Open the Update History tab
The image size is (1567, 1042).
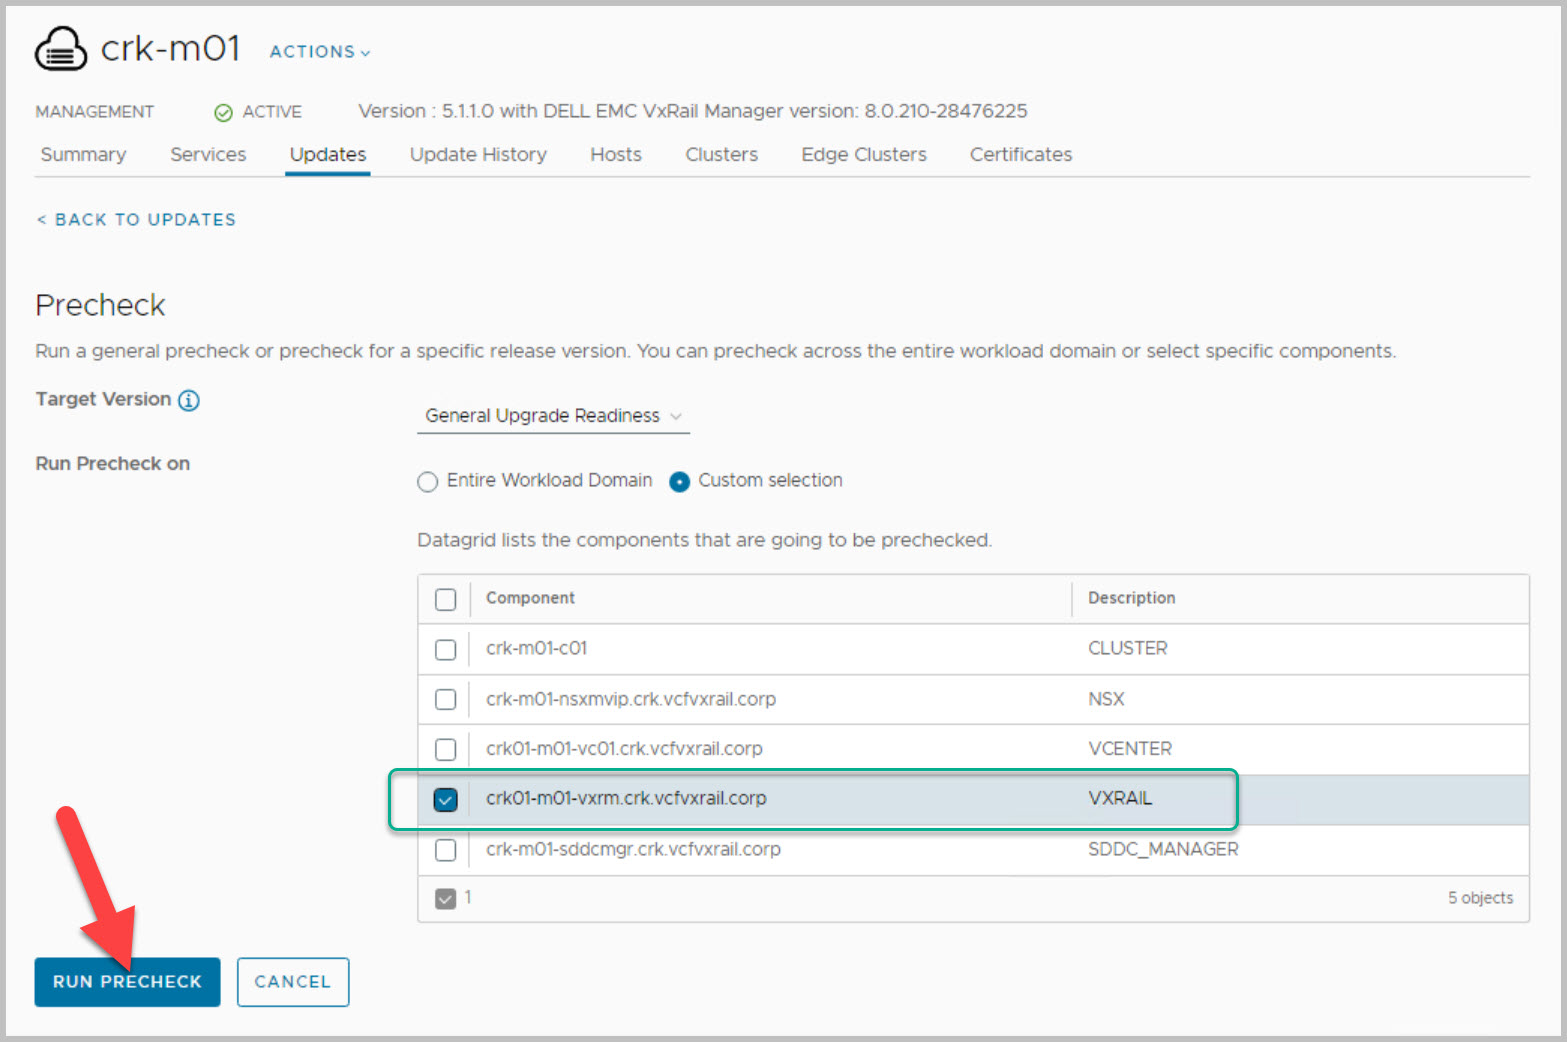pyautogui.click(x=478, y=155)
